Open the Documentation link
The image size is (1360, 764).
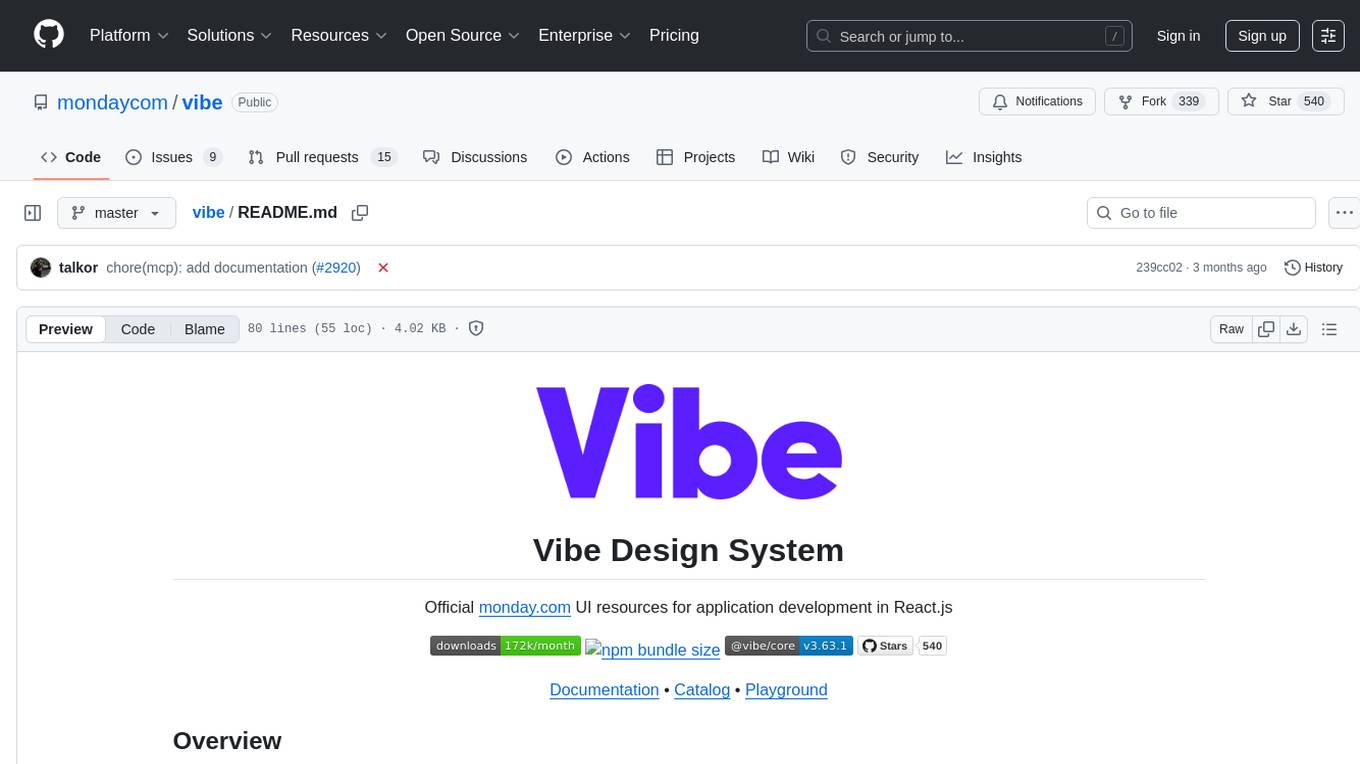[604, 690]
